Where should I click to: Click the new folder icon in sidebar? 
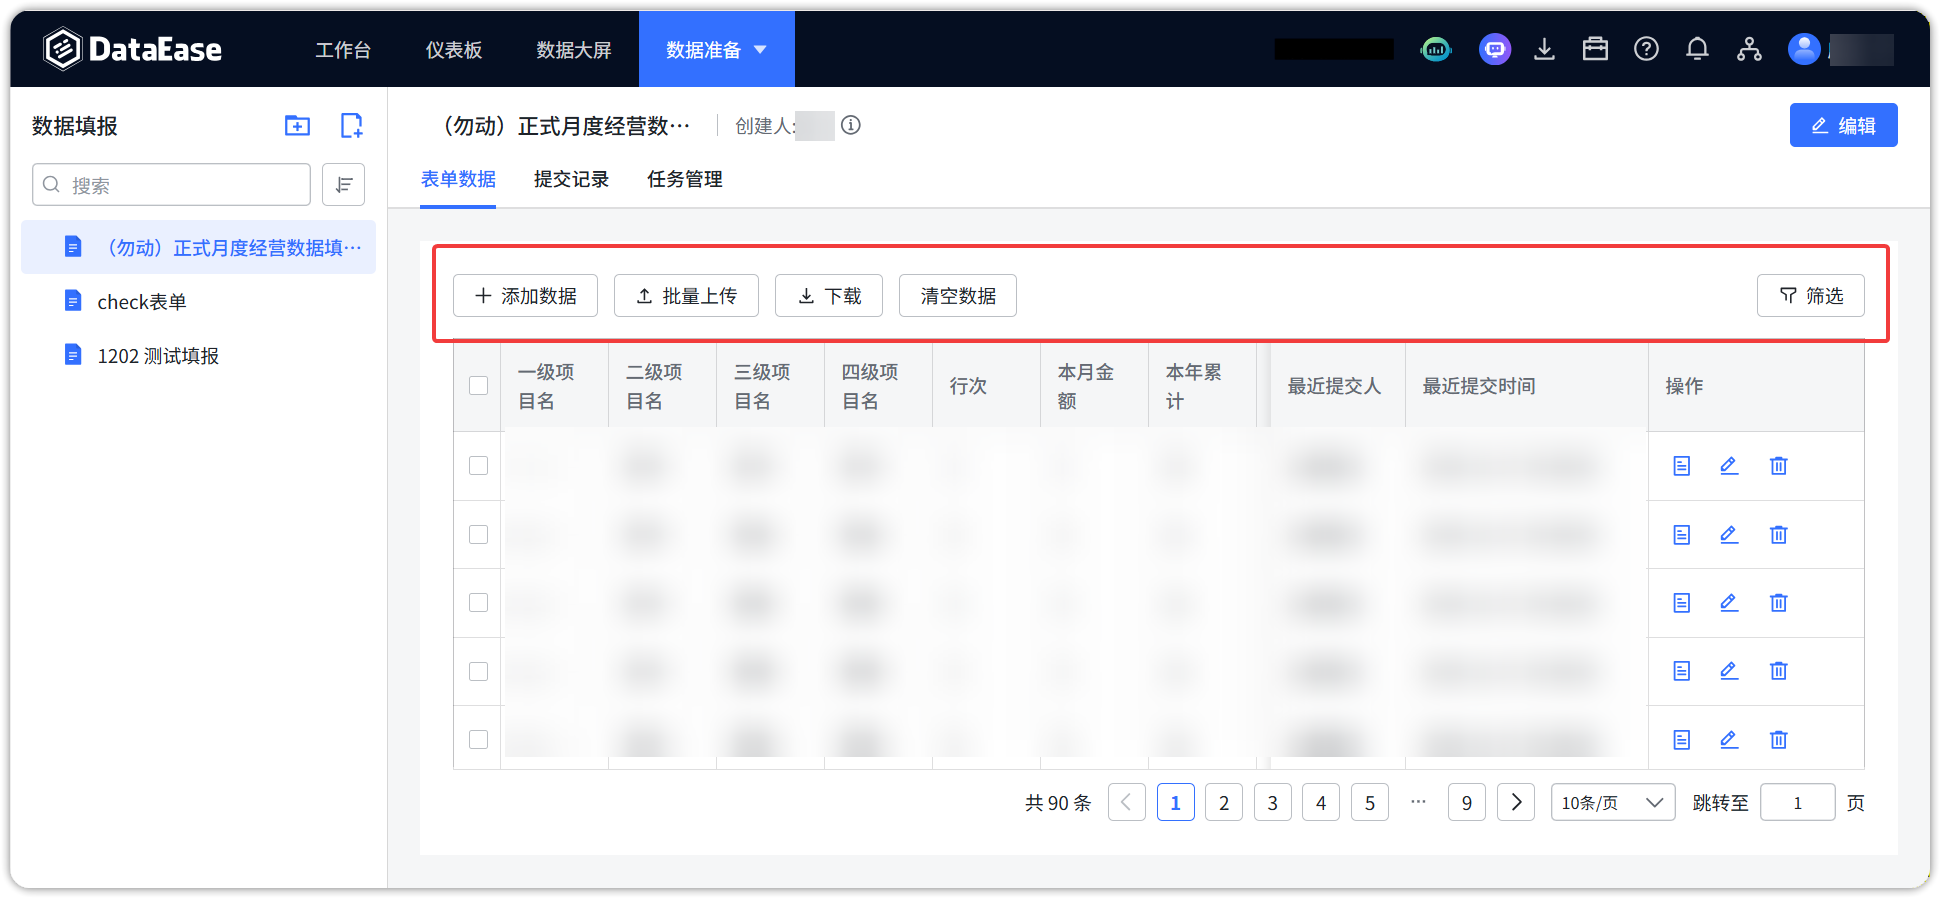click(297, 126)
